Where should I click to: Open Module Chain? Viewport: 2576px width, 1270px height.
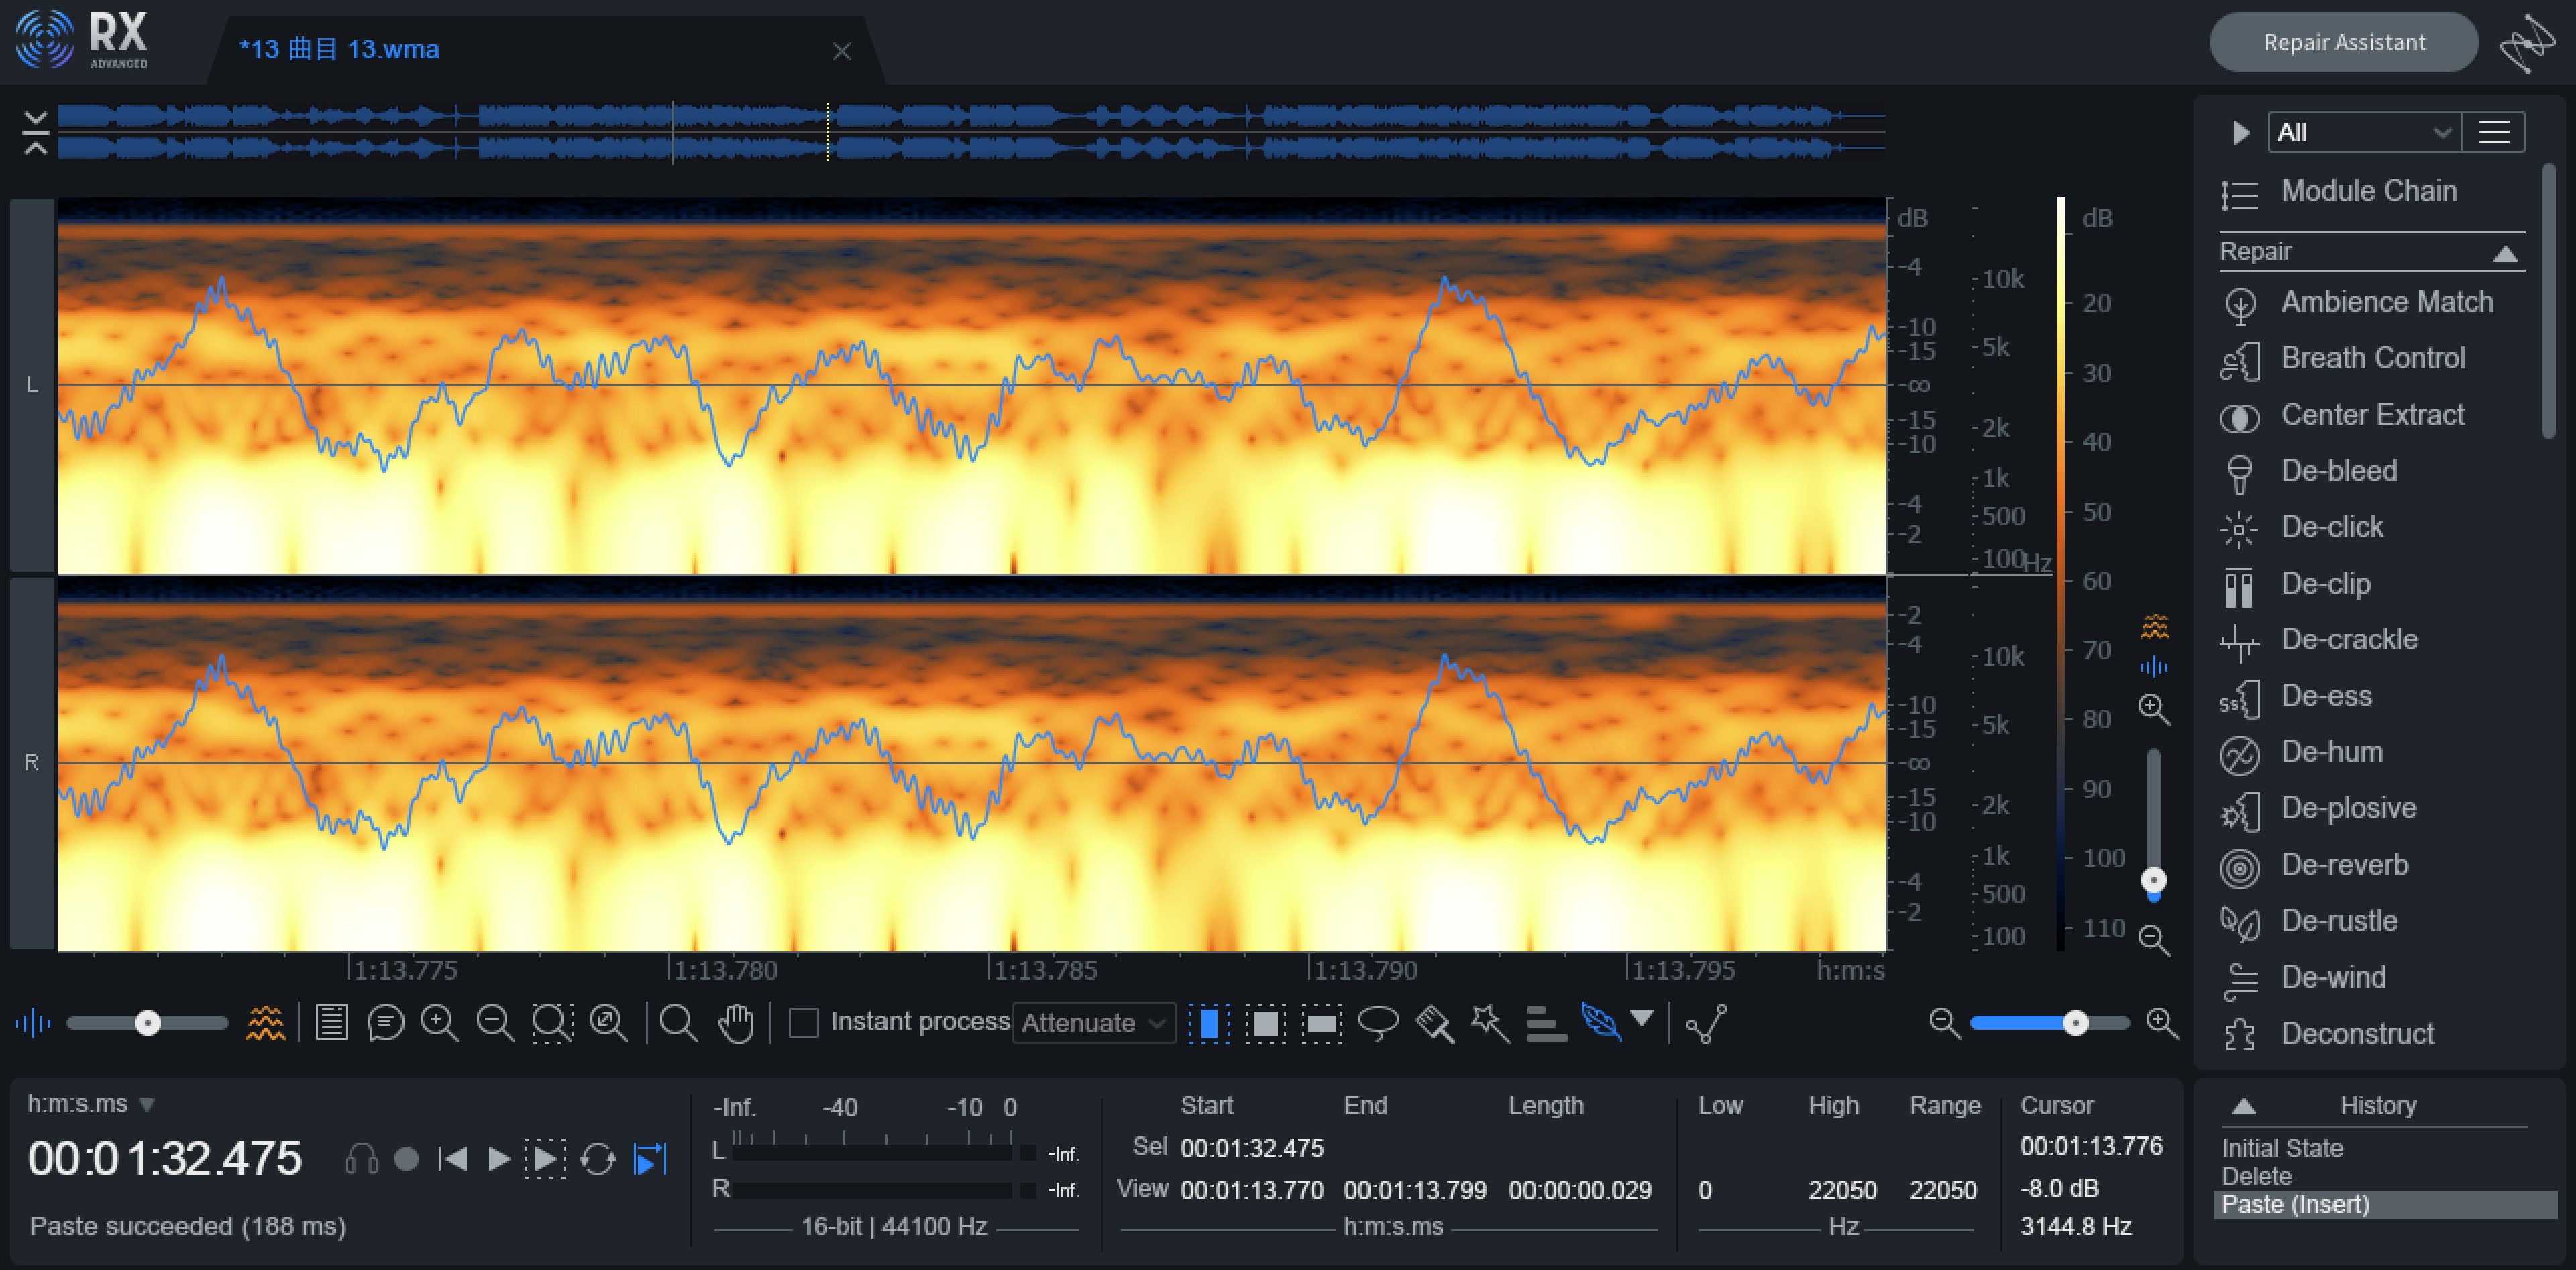tap(2368, 191)
